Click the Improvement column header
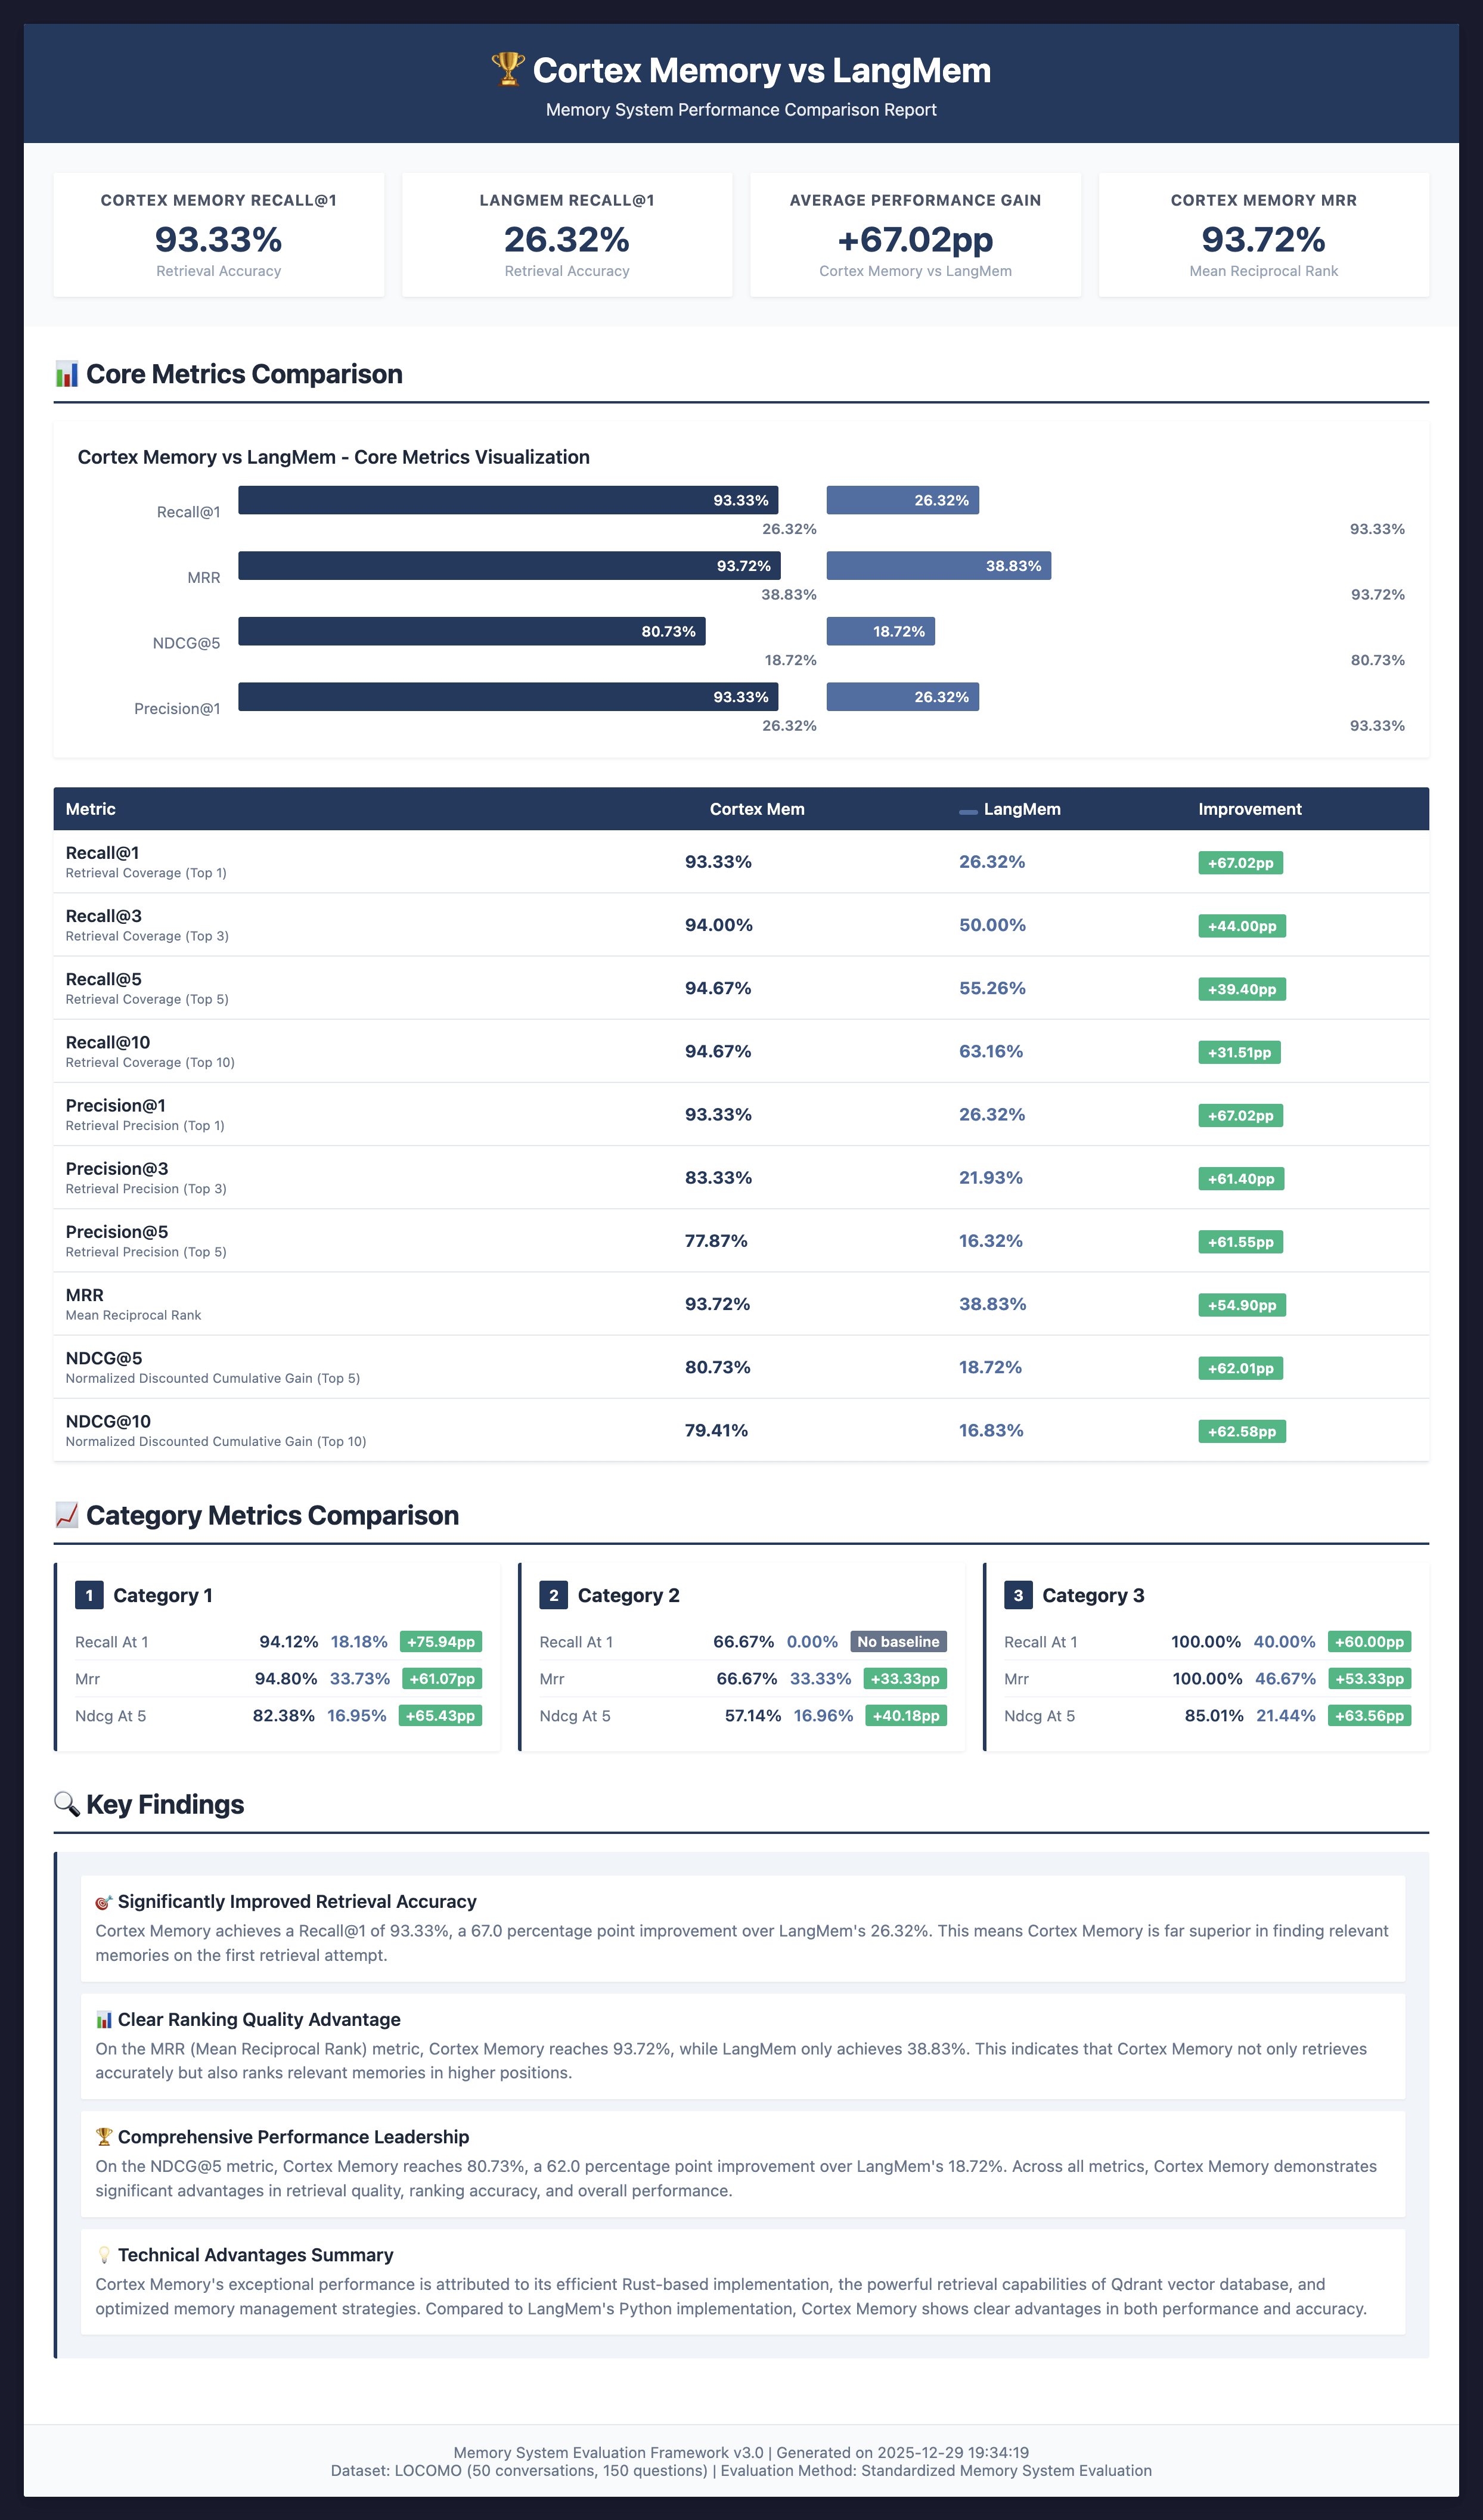The image size is (1483, 2520). coord(1249,809)
